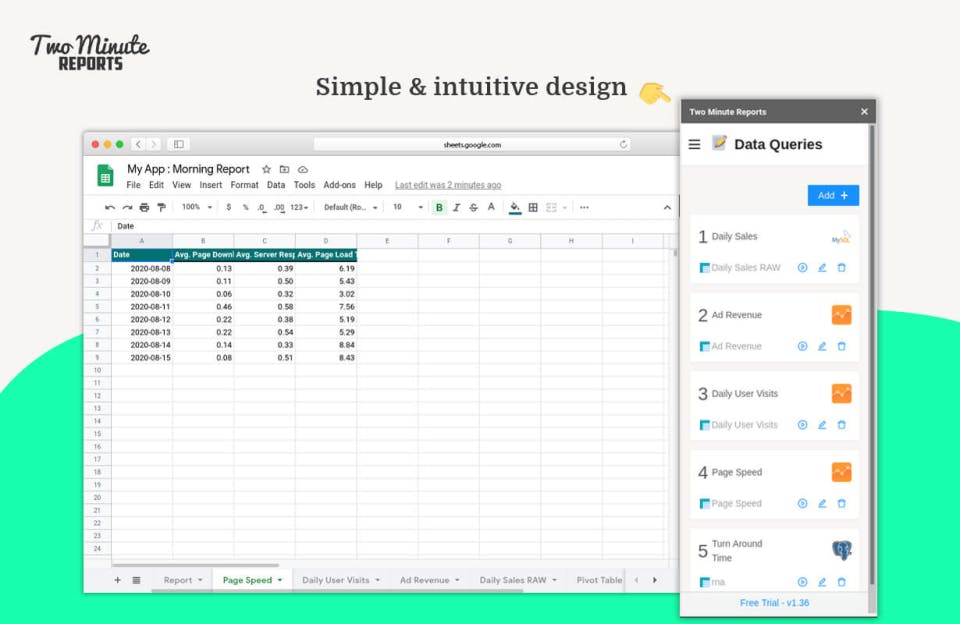Viewport: 960px width, 624px height.
Task: Click the Free Trial - v1.36 link
Action: click(774, 603)
